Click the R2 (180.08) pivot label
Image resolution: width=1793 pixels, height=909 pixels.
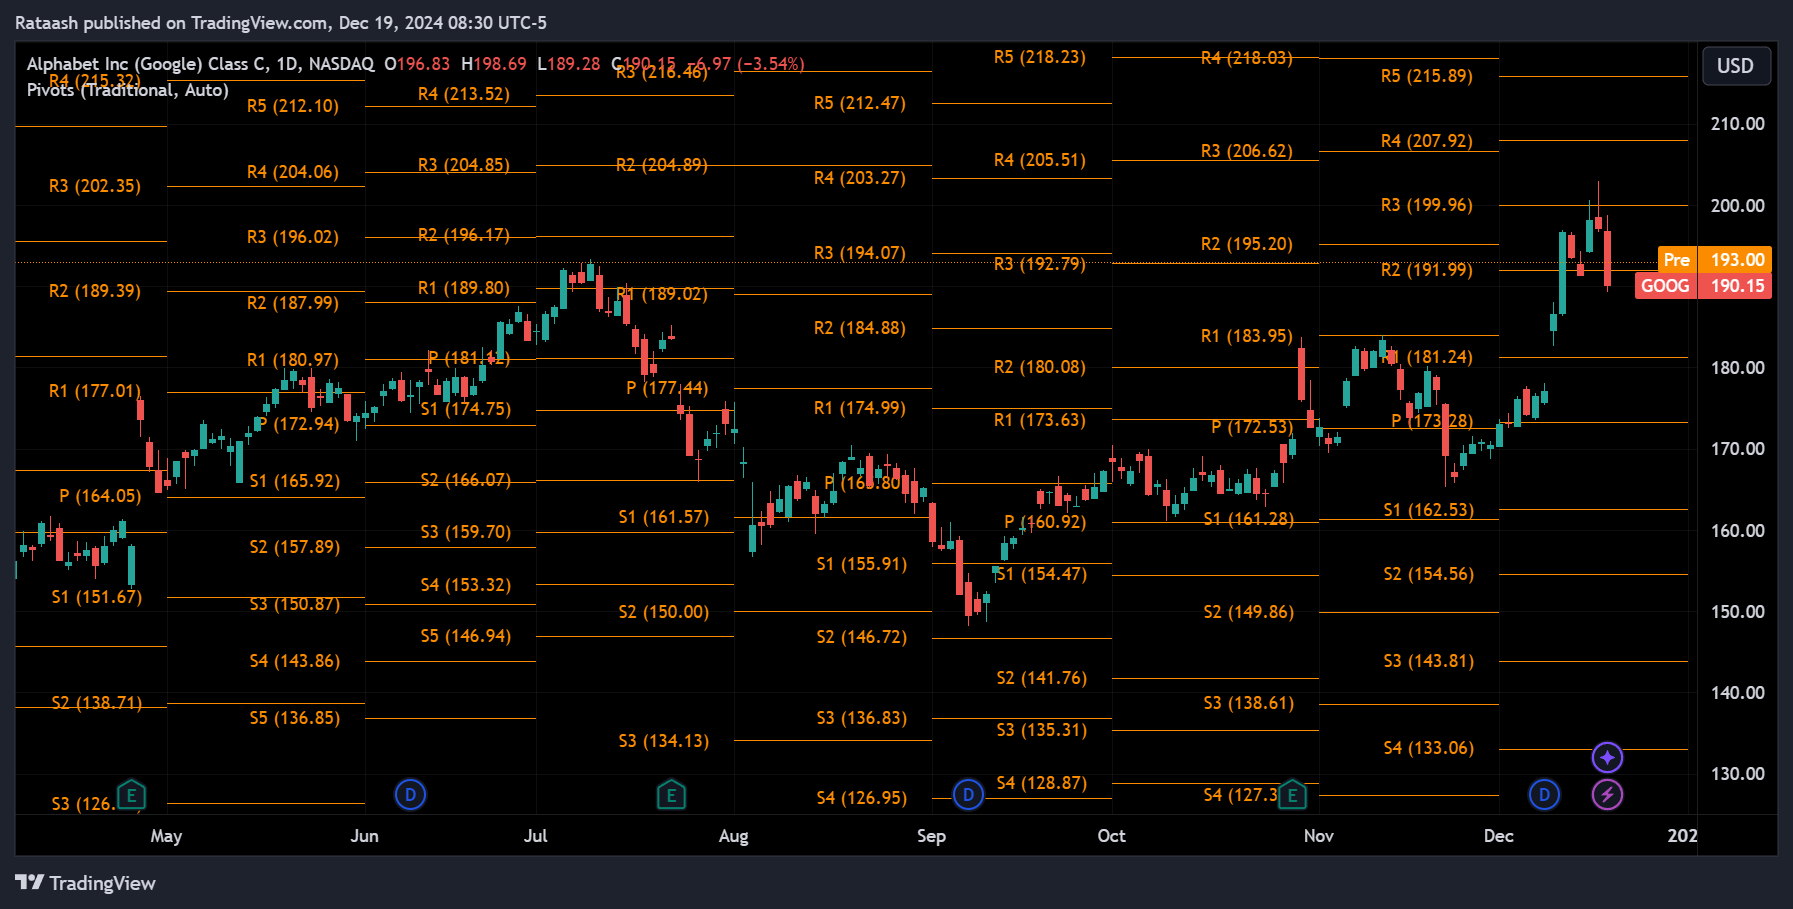(1040, 367)
